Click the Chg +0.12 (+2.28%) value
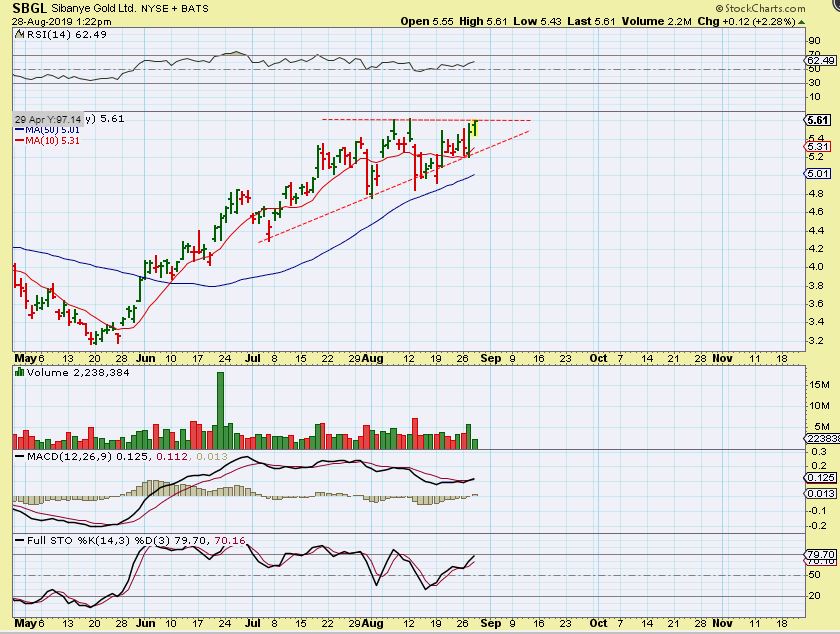This screenshot has width=840, height=634. [x=747, y=21]
